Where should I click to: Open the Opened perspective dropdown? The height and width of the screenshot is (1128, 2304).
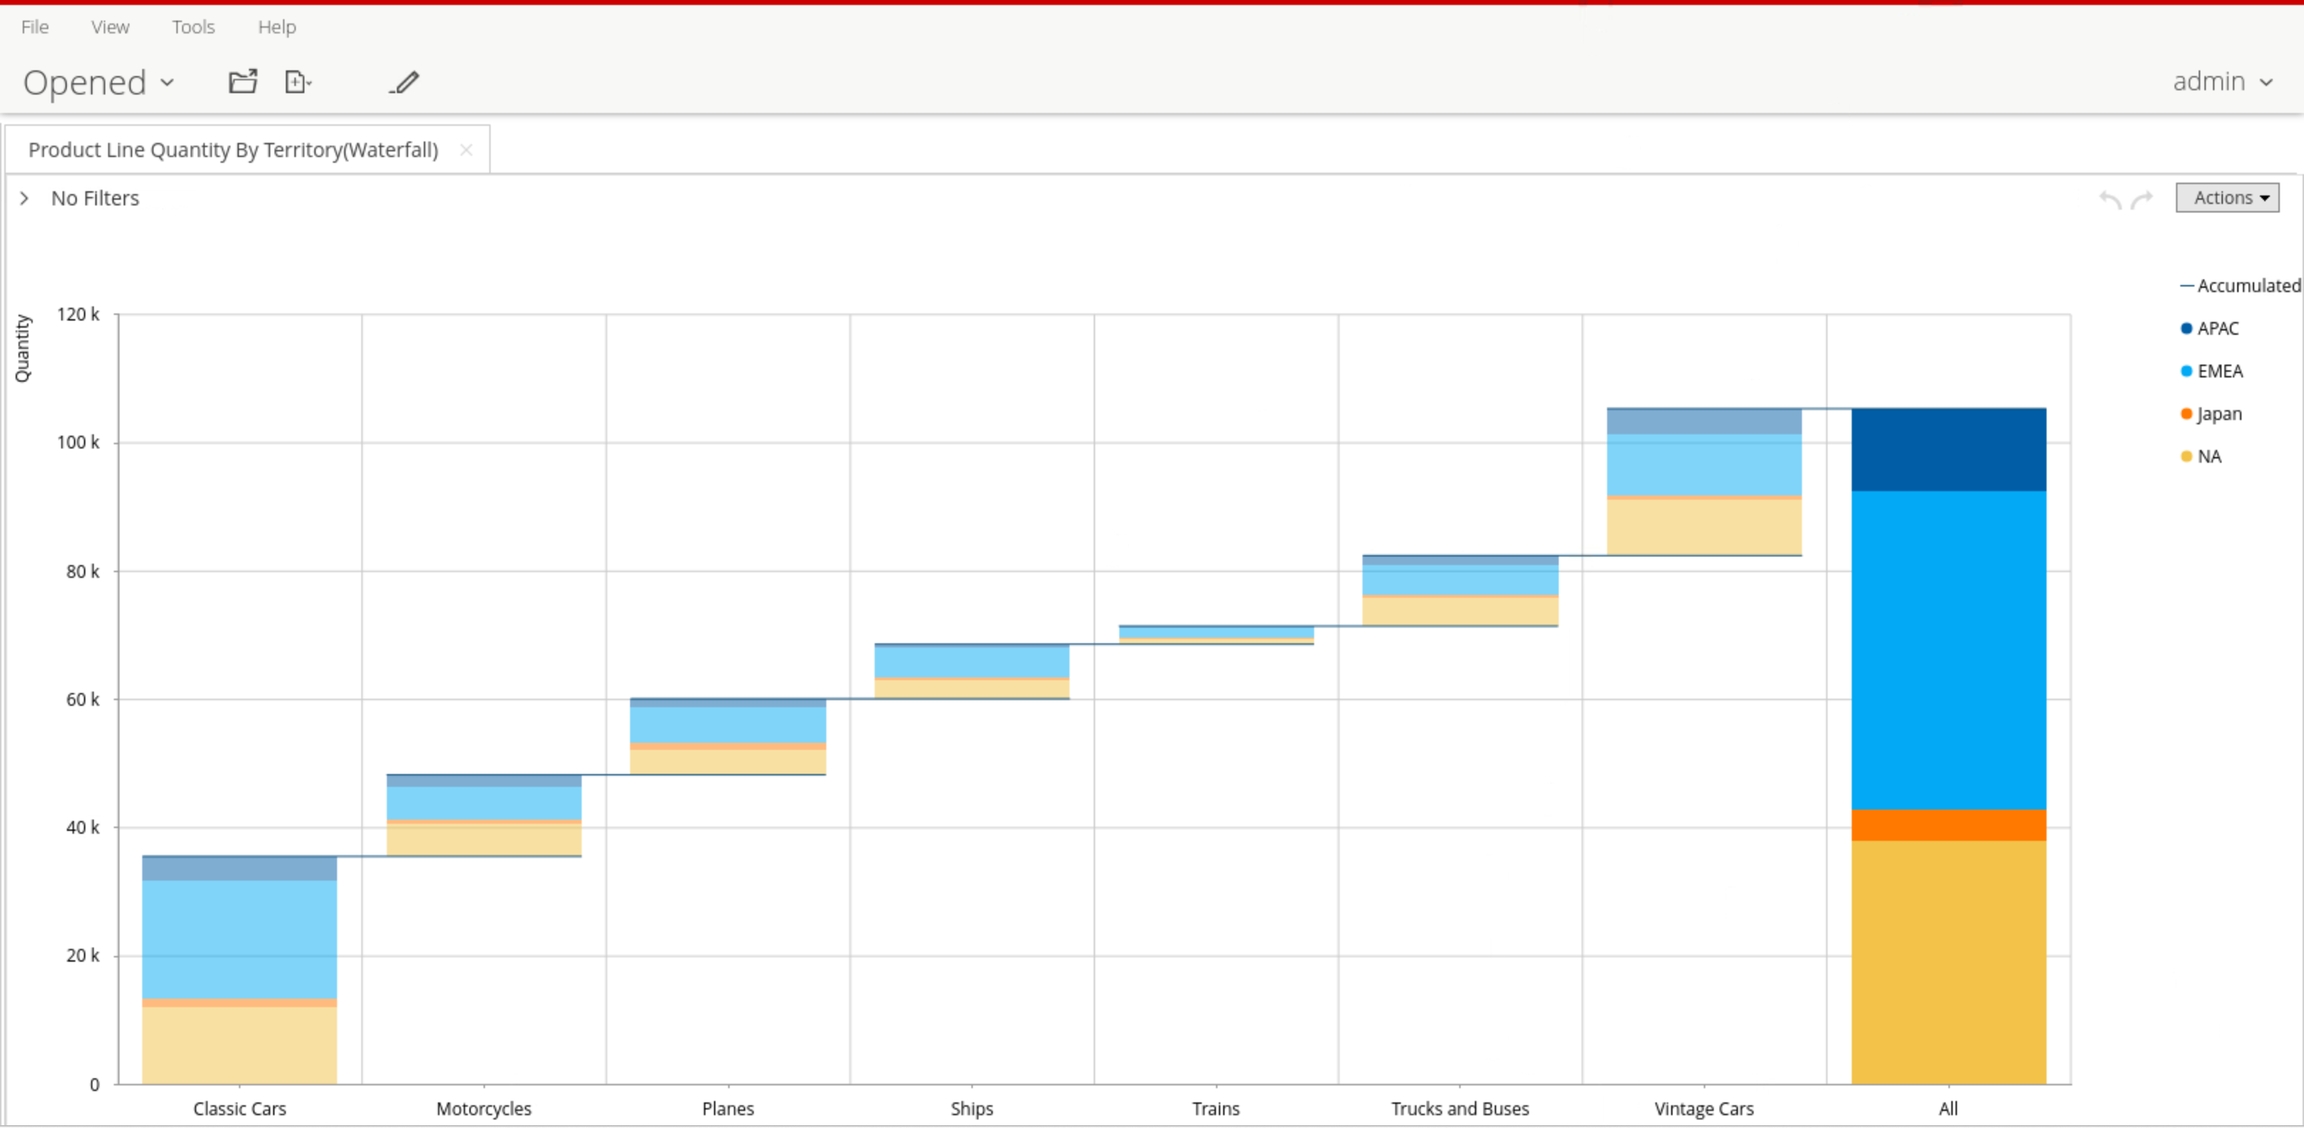[x=99, y=82]
